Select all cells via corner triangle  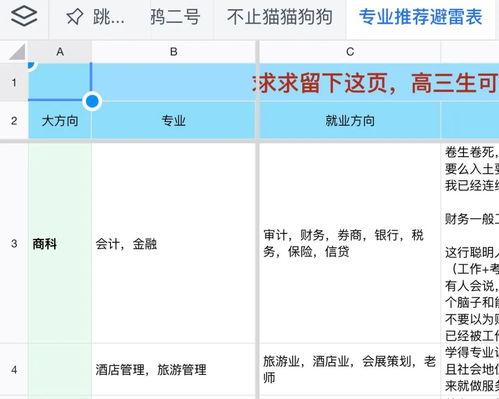click(x=17, y=52)
